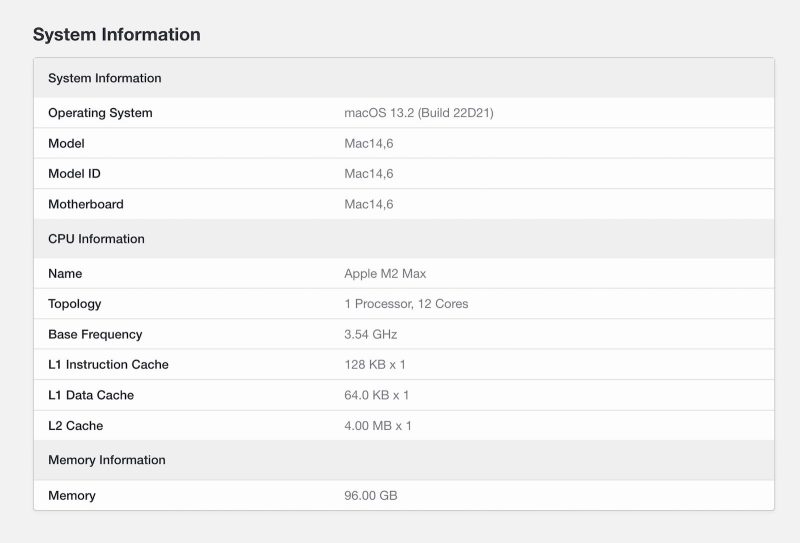The width and height of the screenshot is (800, 543).
Task: Select 'Mac14,6' value in the Model ID row
Action: pyautogui.click(x=369, y=174)
